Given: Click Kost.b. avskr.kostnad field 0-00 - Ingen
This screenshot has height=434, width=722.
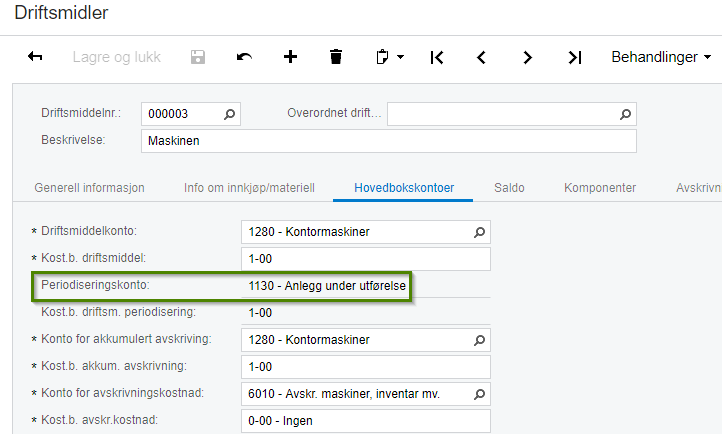Looking at the screenshot, I should pyautogui.click(x=366, y=421).
